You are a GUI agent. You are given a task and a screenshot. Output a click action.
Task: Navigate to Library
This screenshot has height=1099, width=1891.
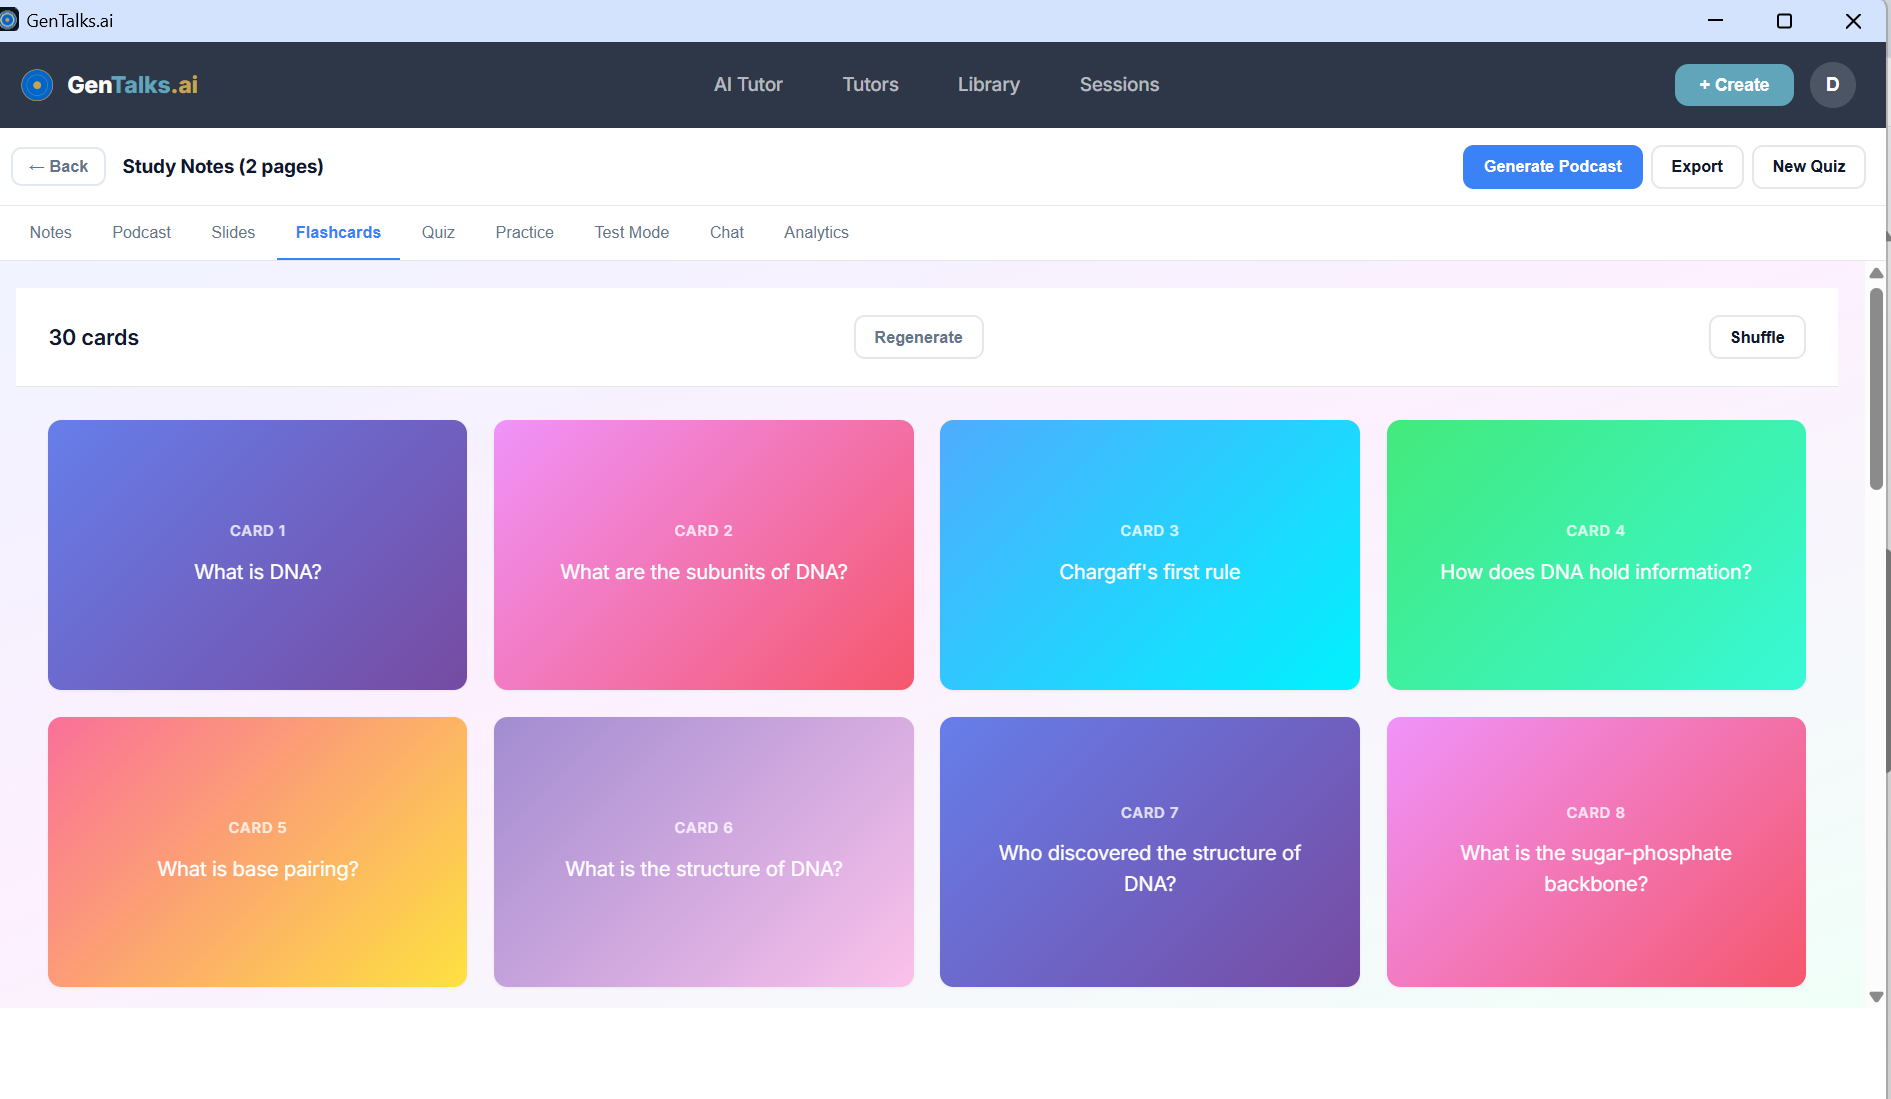tap(988, 85)
